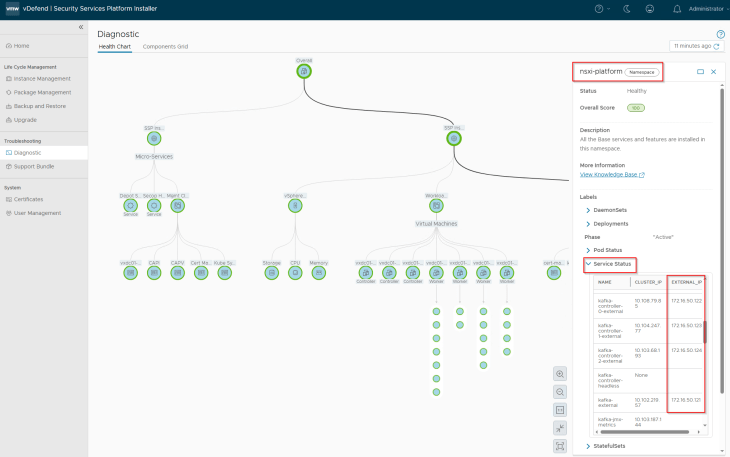This screenshot has width=730, height=457.
Task: Toggle dark mode with the moon icon
Action: tap(627, 9)
